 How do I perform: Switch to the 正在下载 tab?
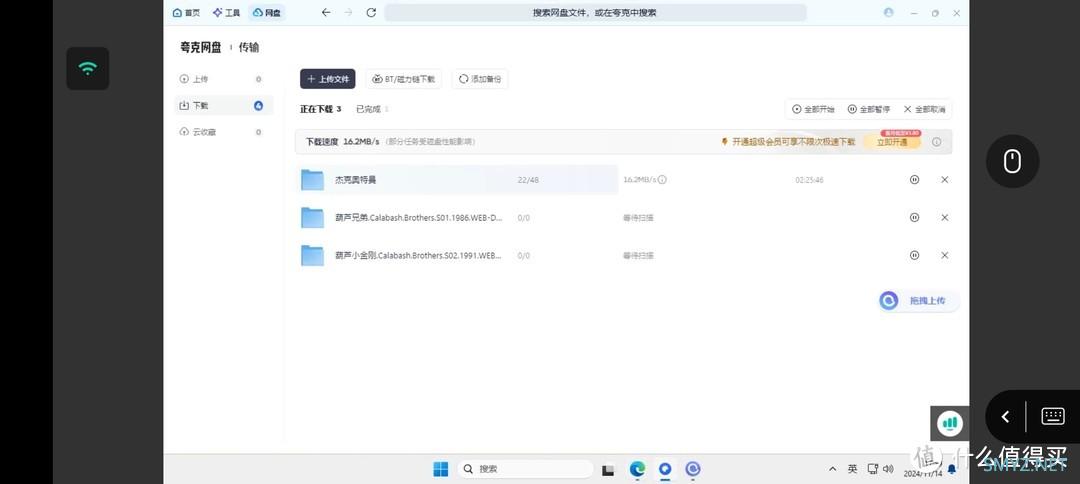click(320, 109)
